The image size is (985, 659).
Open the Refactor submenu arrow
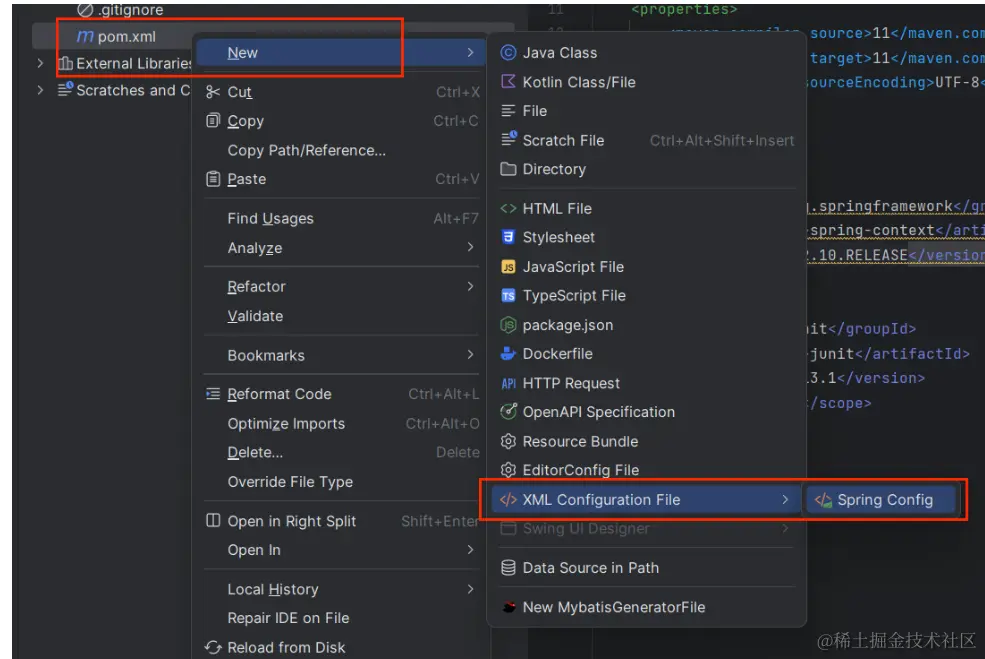tap(471, 286)
